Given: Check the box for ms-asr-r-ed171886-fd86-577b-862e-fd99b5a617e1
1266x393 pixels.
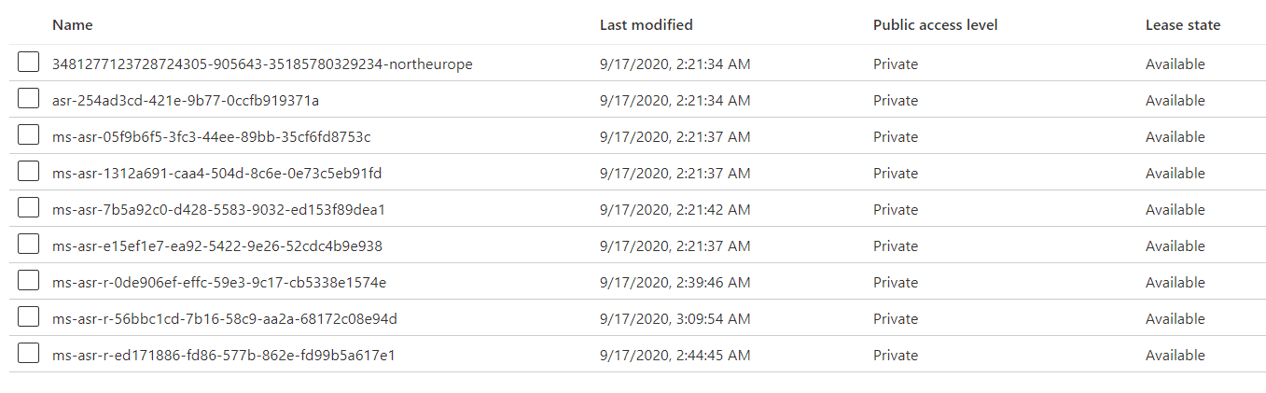Looking at the screenshot, I should tap(28, 354).
